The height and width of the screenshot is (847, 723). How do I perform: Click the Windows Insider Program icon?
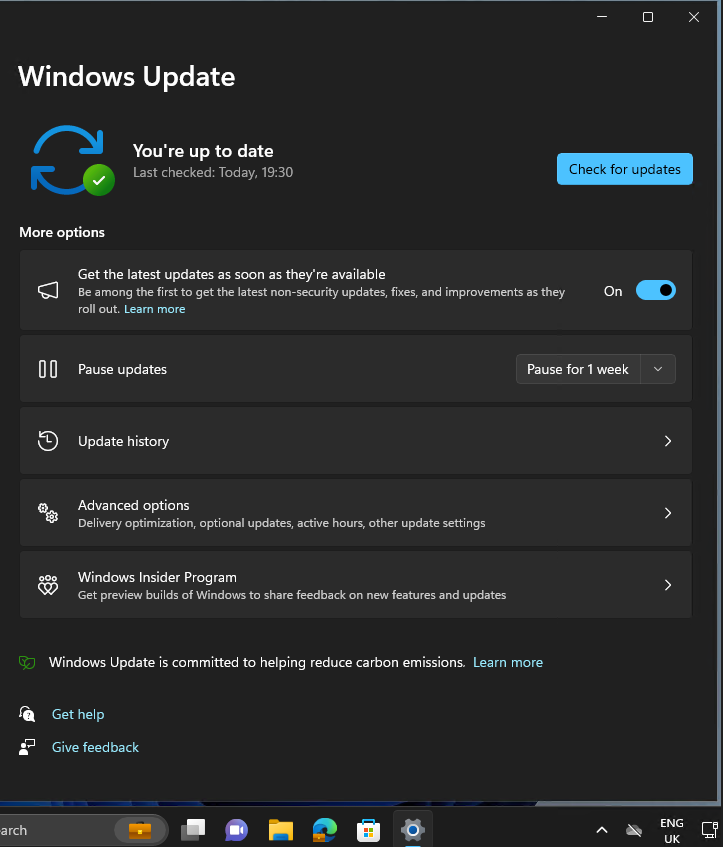(48, 584)
